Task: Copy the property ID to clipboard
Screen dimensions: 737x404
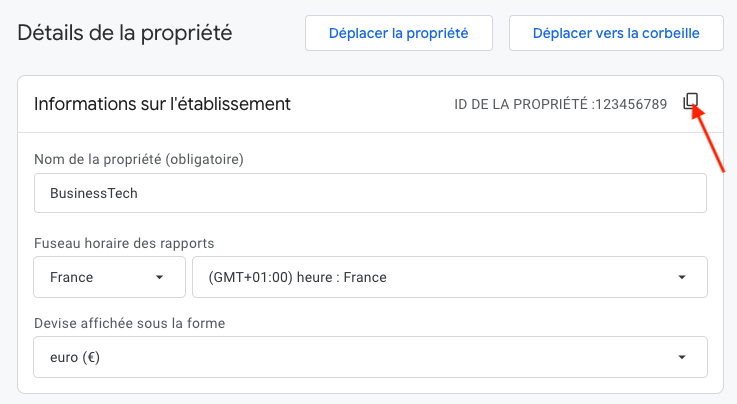Action: [x=691, y=102]
